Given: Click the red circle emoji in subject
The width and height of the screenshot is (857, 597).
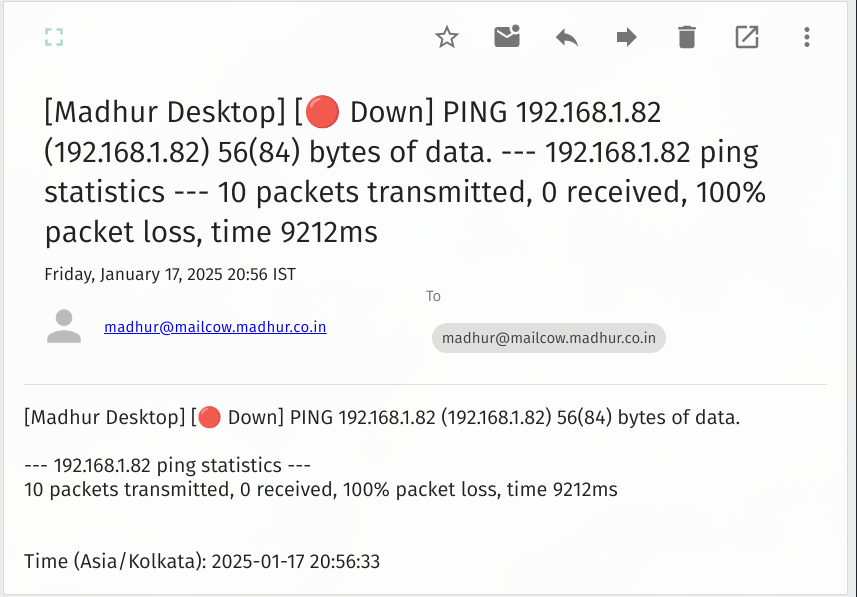Looking at the screenshot, I should pyautogui.click(x=322, y=112).
